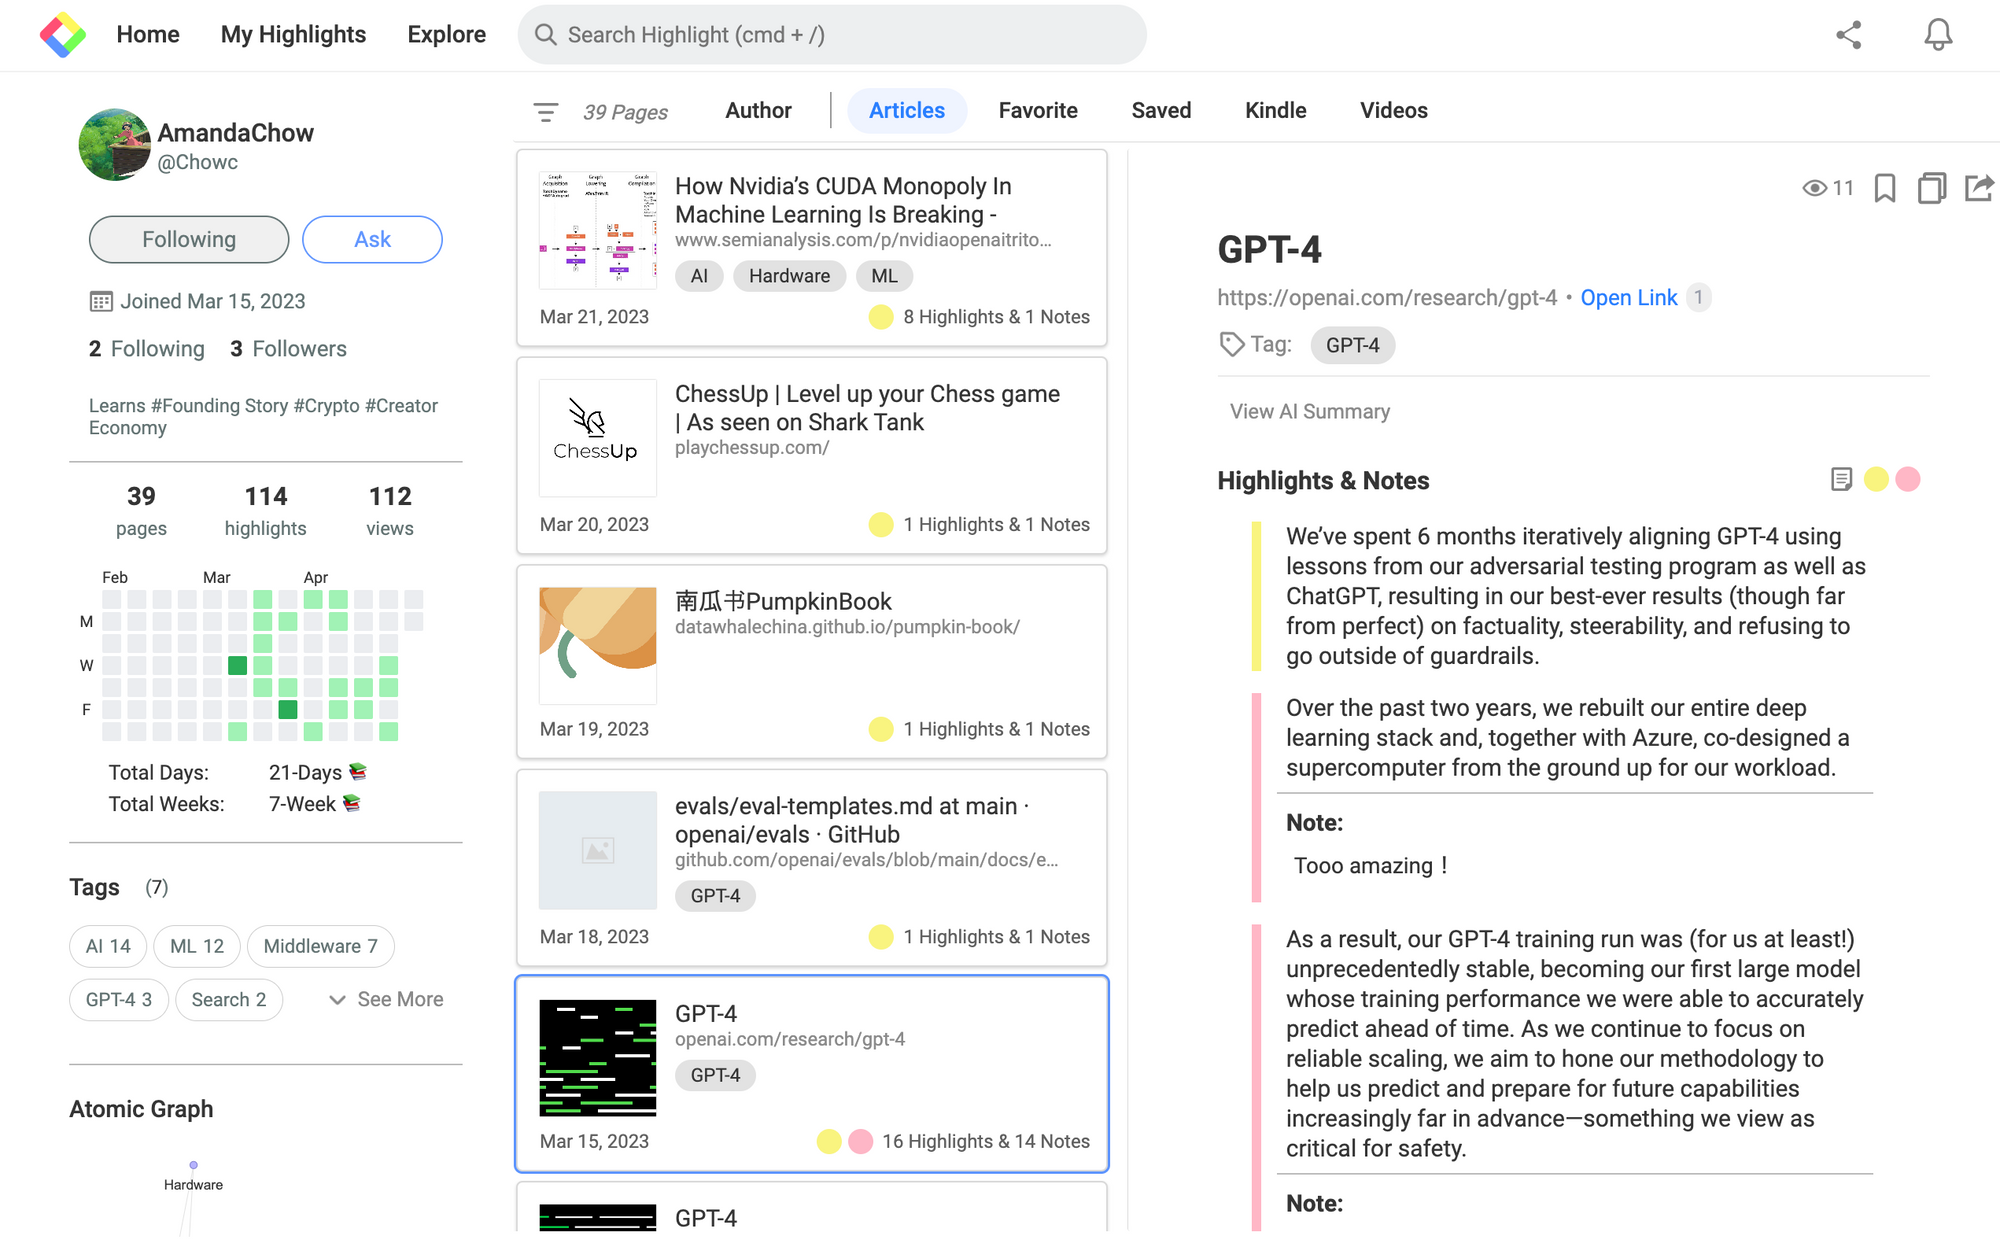The image size is (2000, 1243).
Task: Click the dark green cell in activity heatmap
Action: (x=237, y=666)
